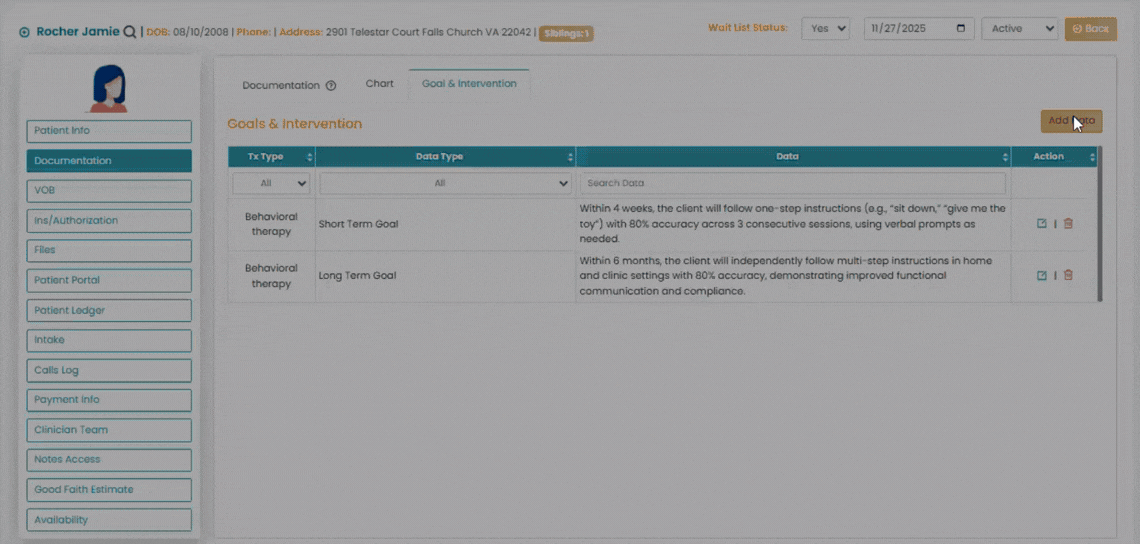Open Documentation in sidebar

[x=109, y=161]
